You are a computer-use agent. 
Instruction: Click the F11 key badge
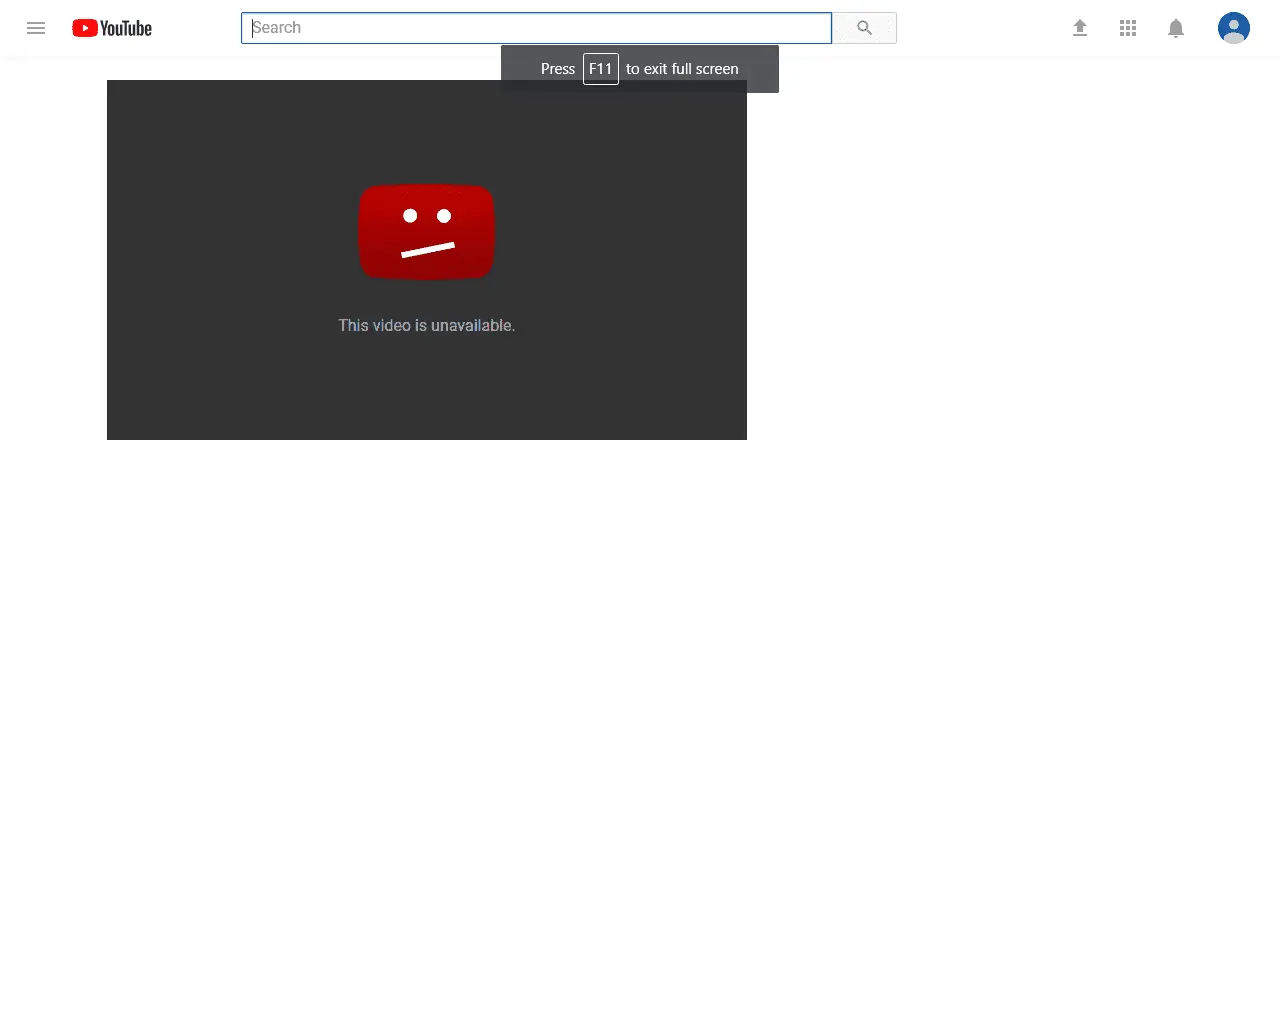pyautogui.click(x=600, y=69)
